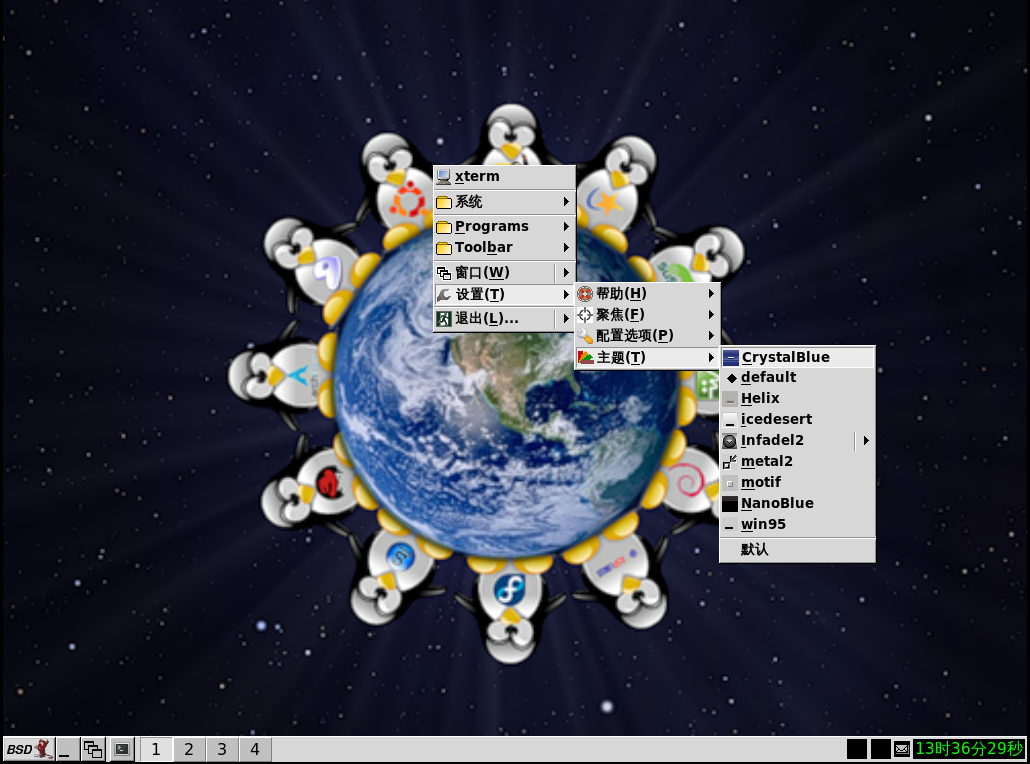
Task: Launch xterm from the root menu
Action: (x=504, y=177)
